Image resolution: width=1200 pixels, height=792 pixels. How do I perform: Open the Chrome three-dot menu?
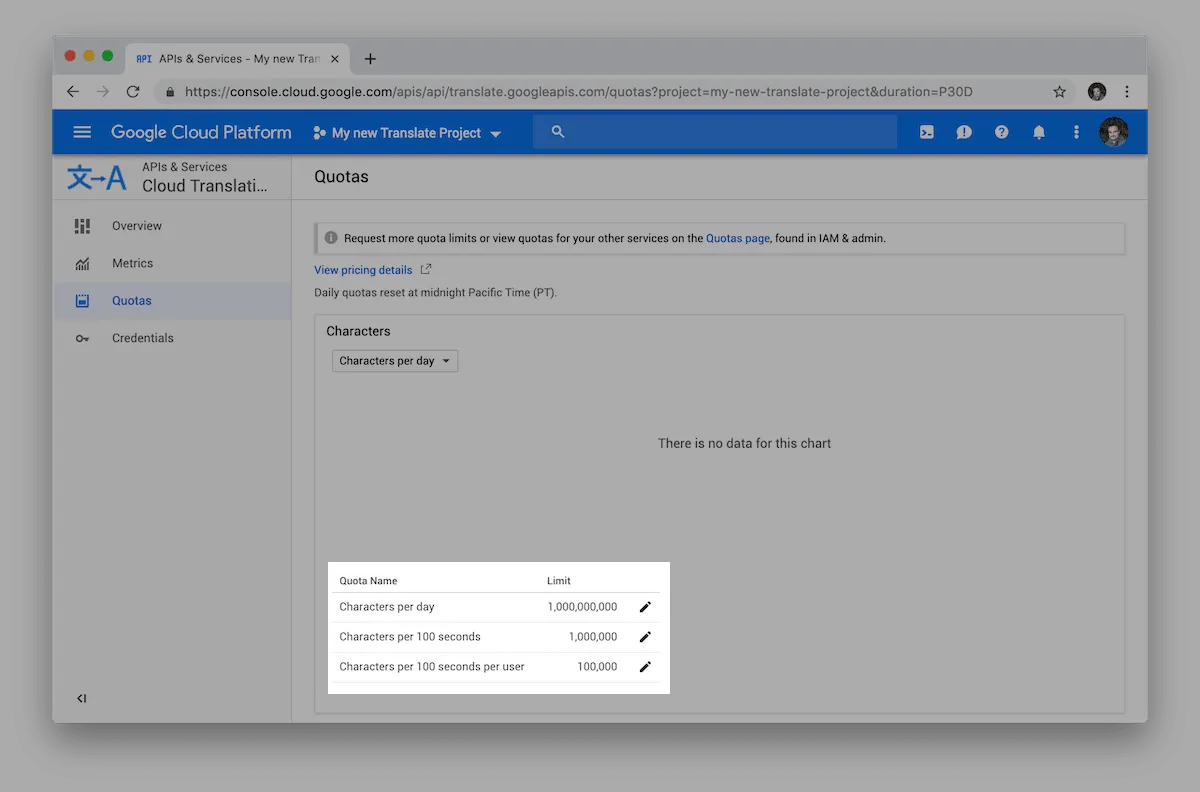tap(1127, 91)
